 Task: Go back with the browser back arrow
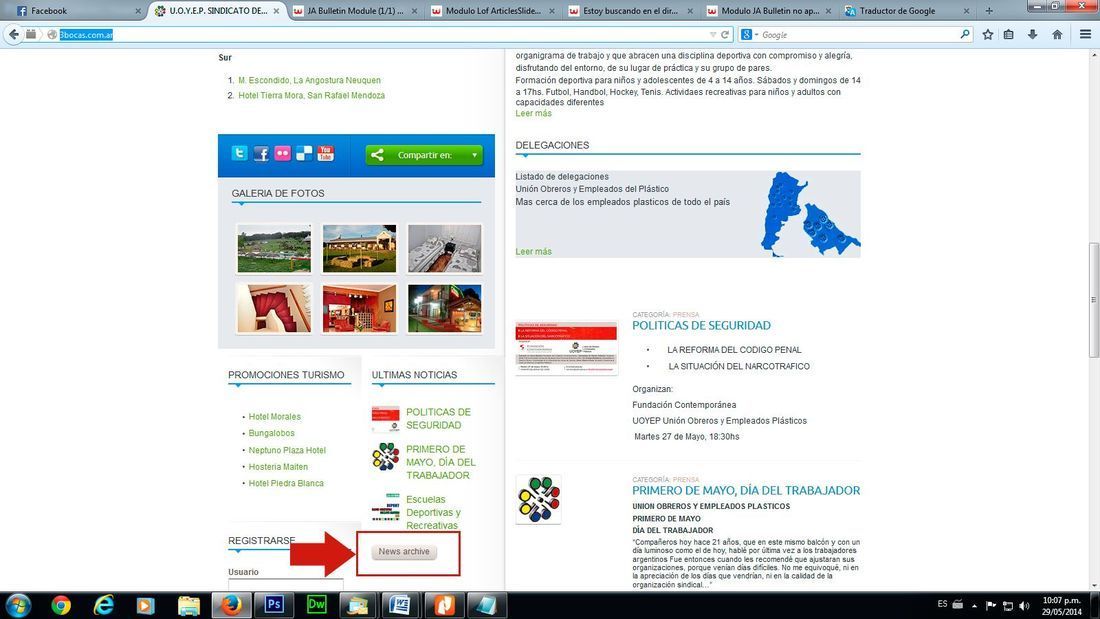pos(13,34)
